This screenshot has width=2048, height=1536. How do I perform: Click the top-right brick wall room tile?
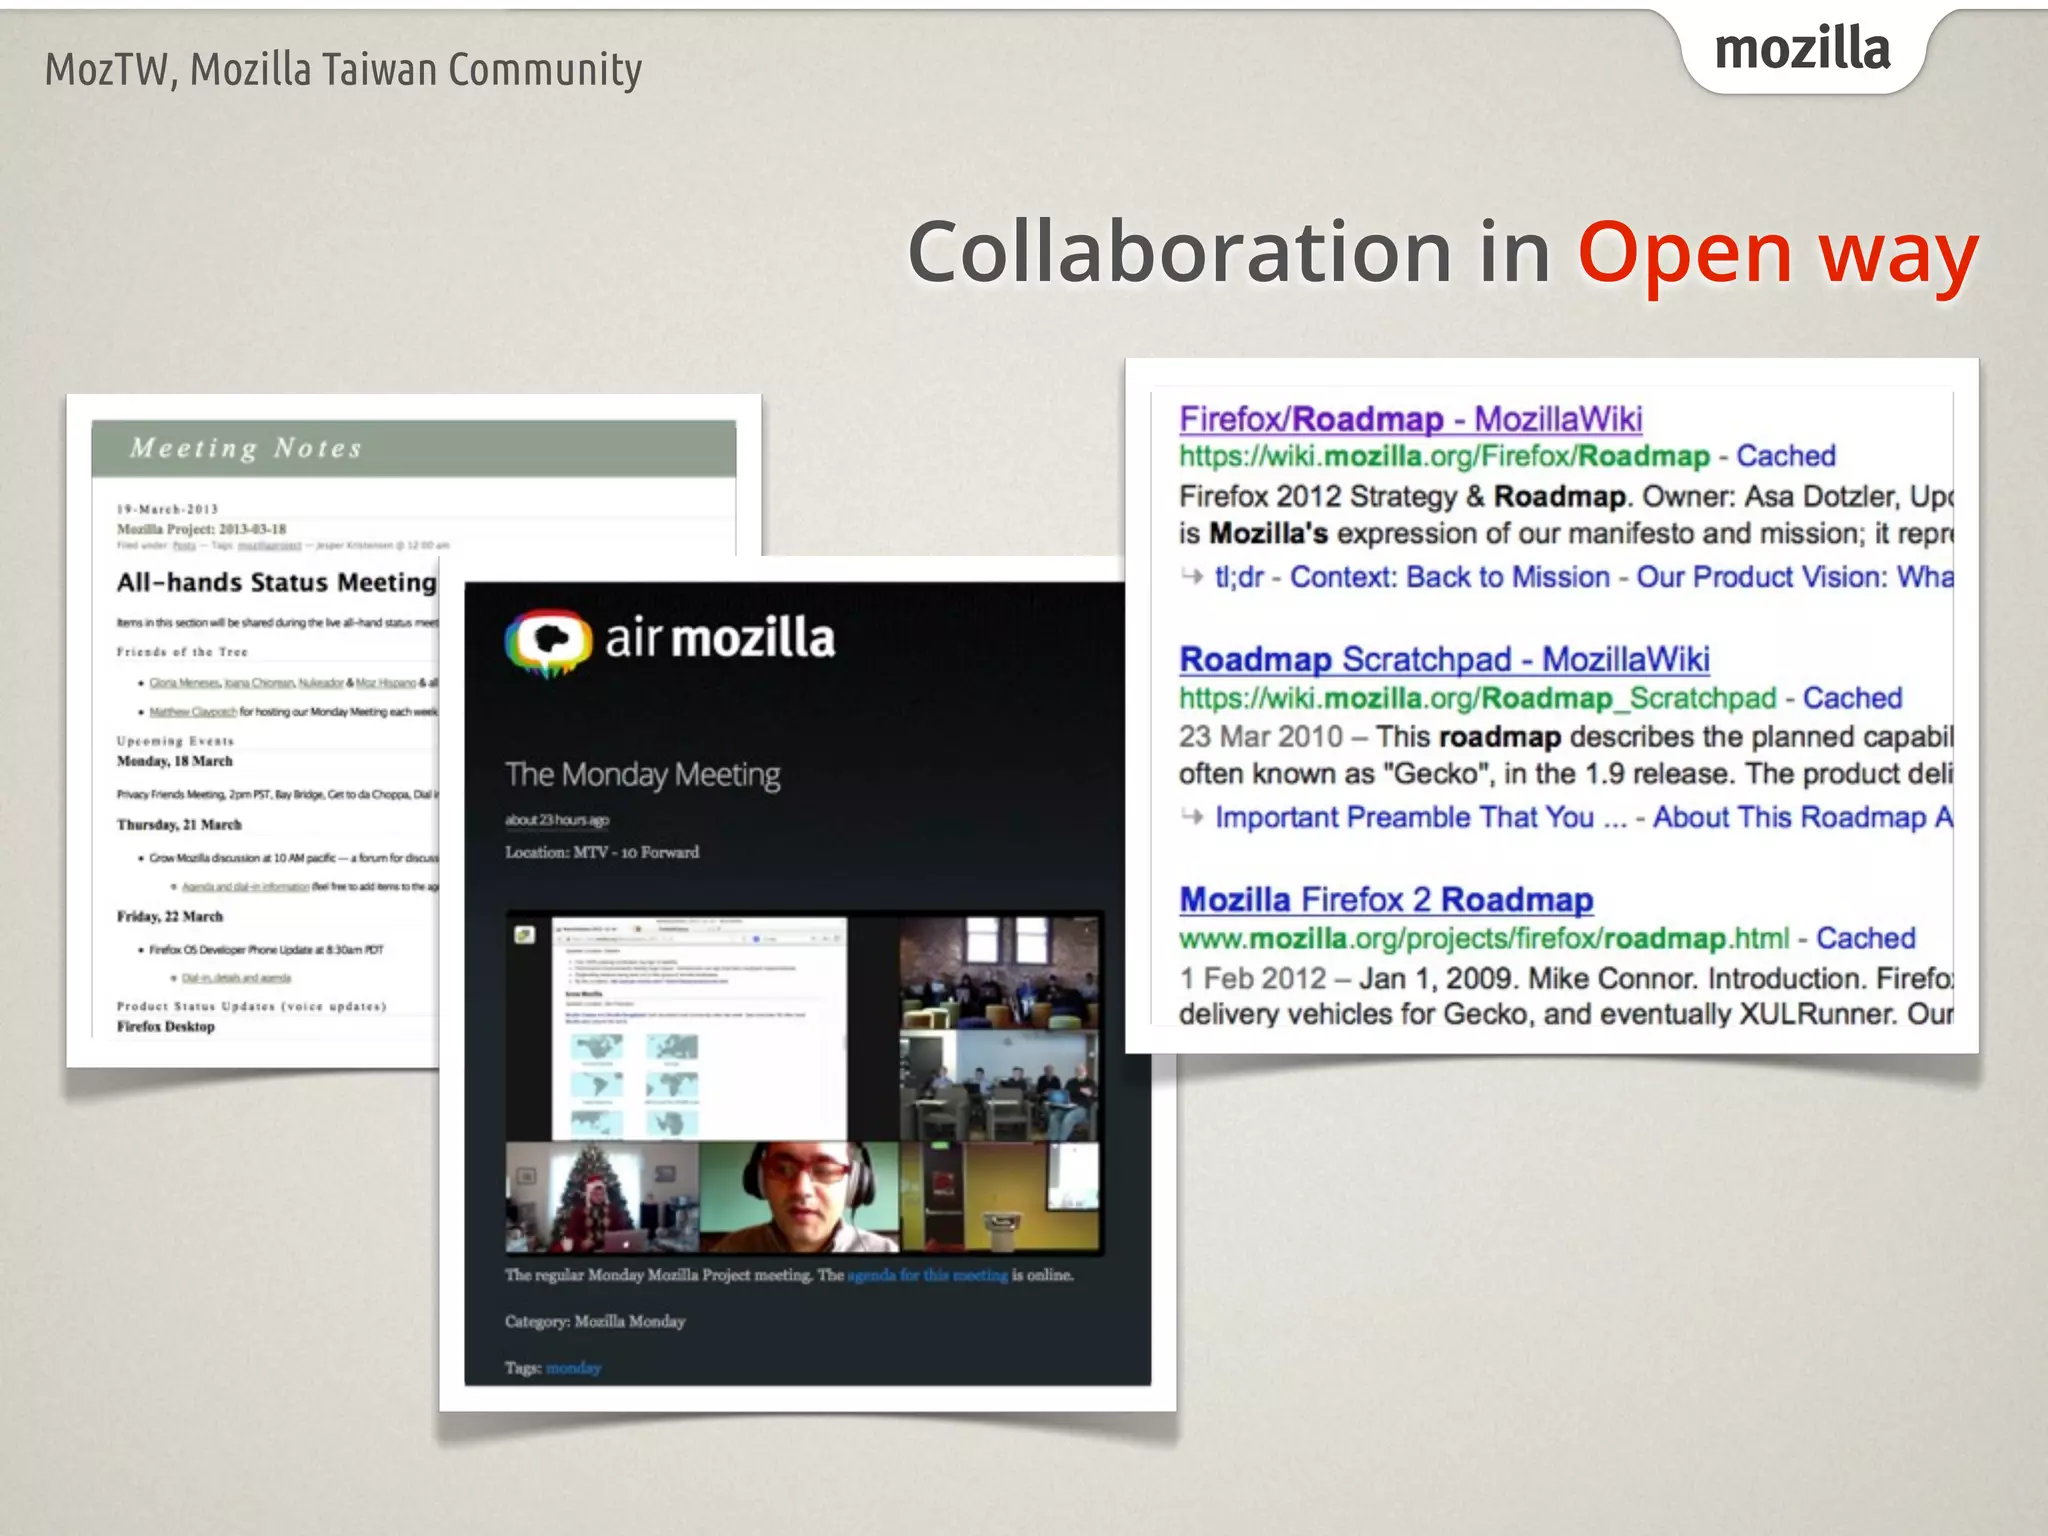pos(999,973)
